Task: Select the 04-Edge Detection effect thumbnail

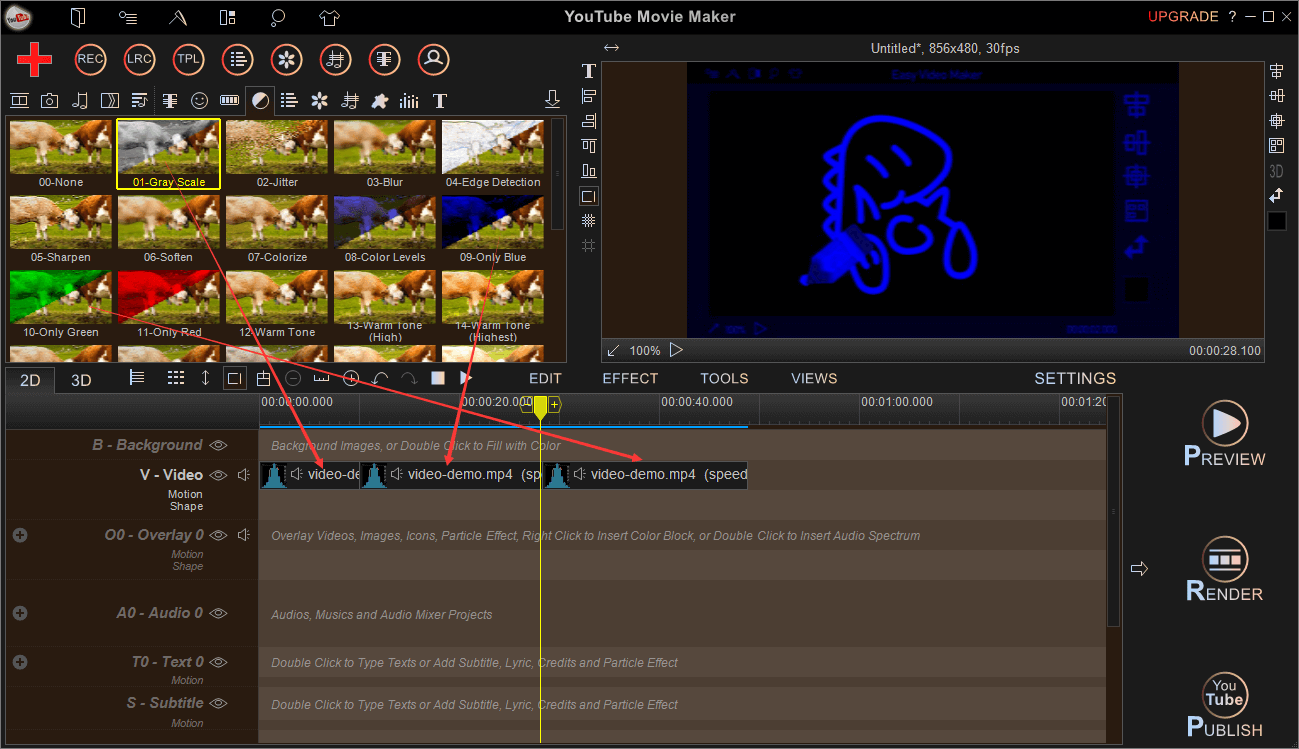Action: click(493, 154)
